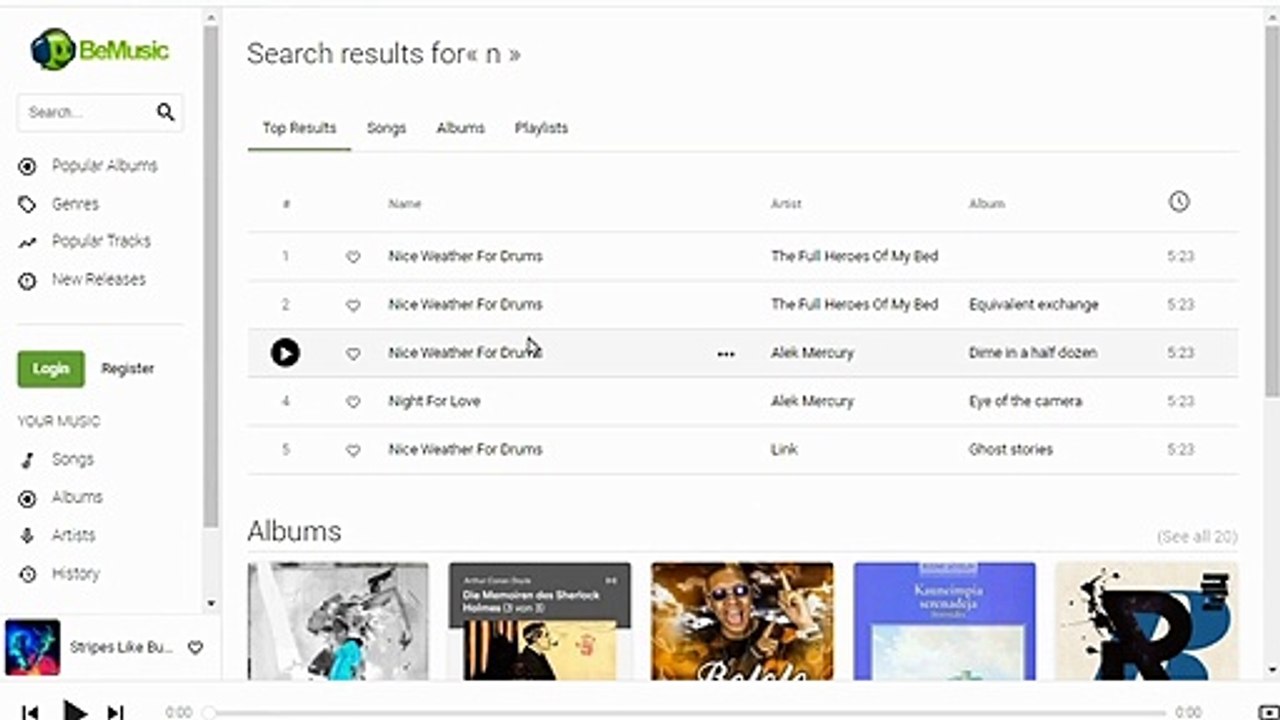Open Genres tag icon in sidebar

(27, 204)
